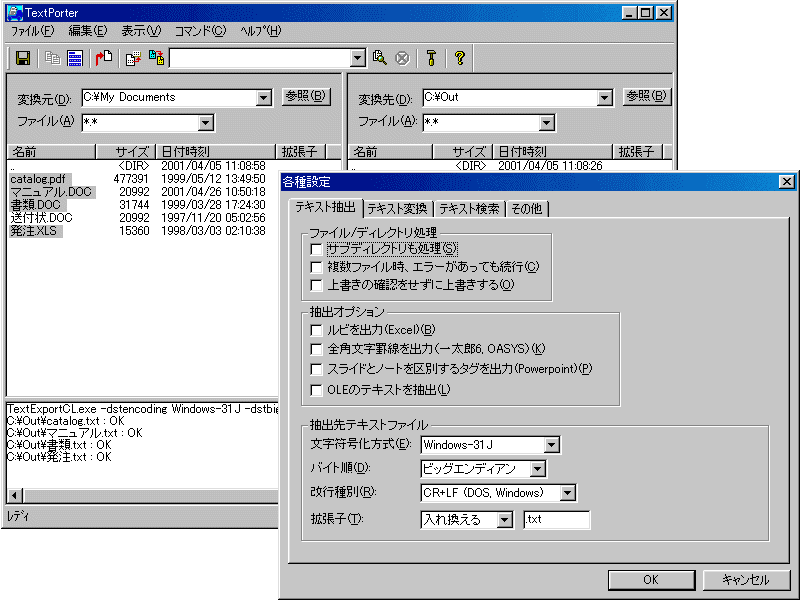This screenshot has height=600, width=800.
Task: Open the 拡張子 入れ換える dropdown
Action: 505,520
